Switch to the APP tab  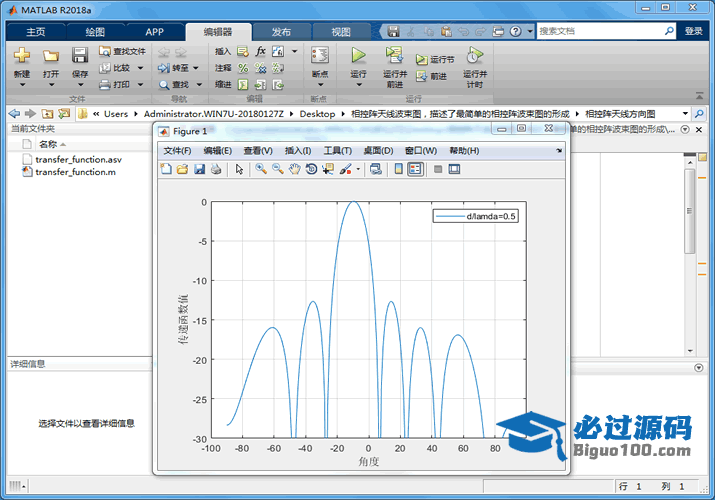click(x=155, y=31)
